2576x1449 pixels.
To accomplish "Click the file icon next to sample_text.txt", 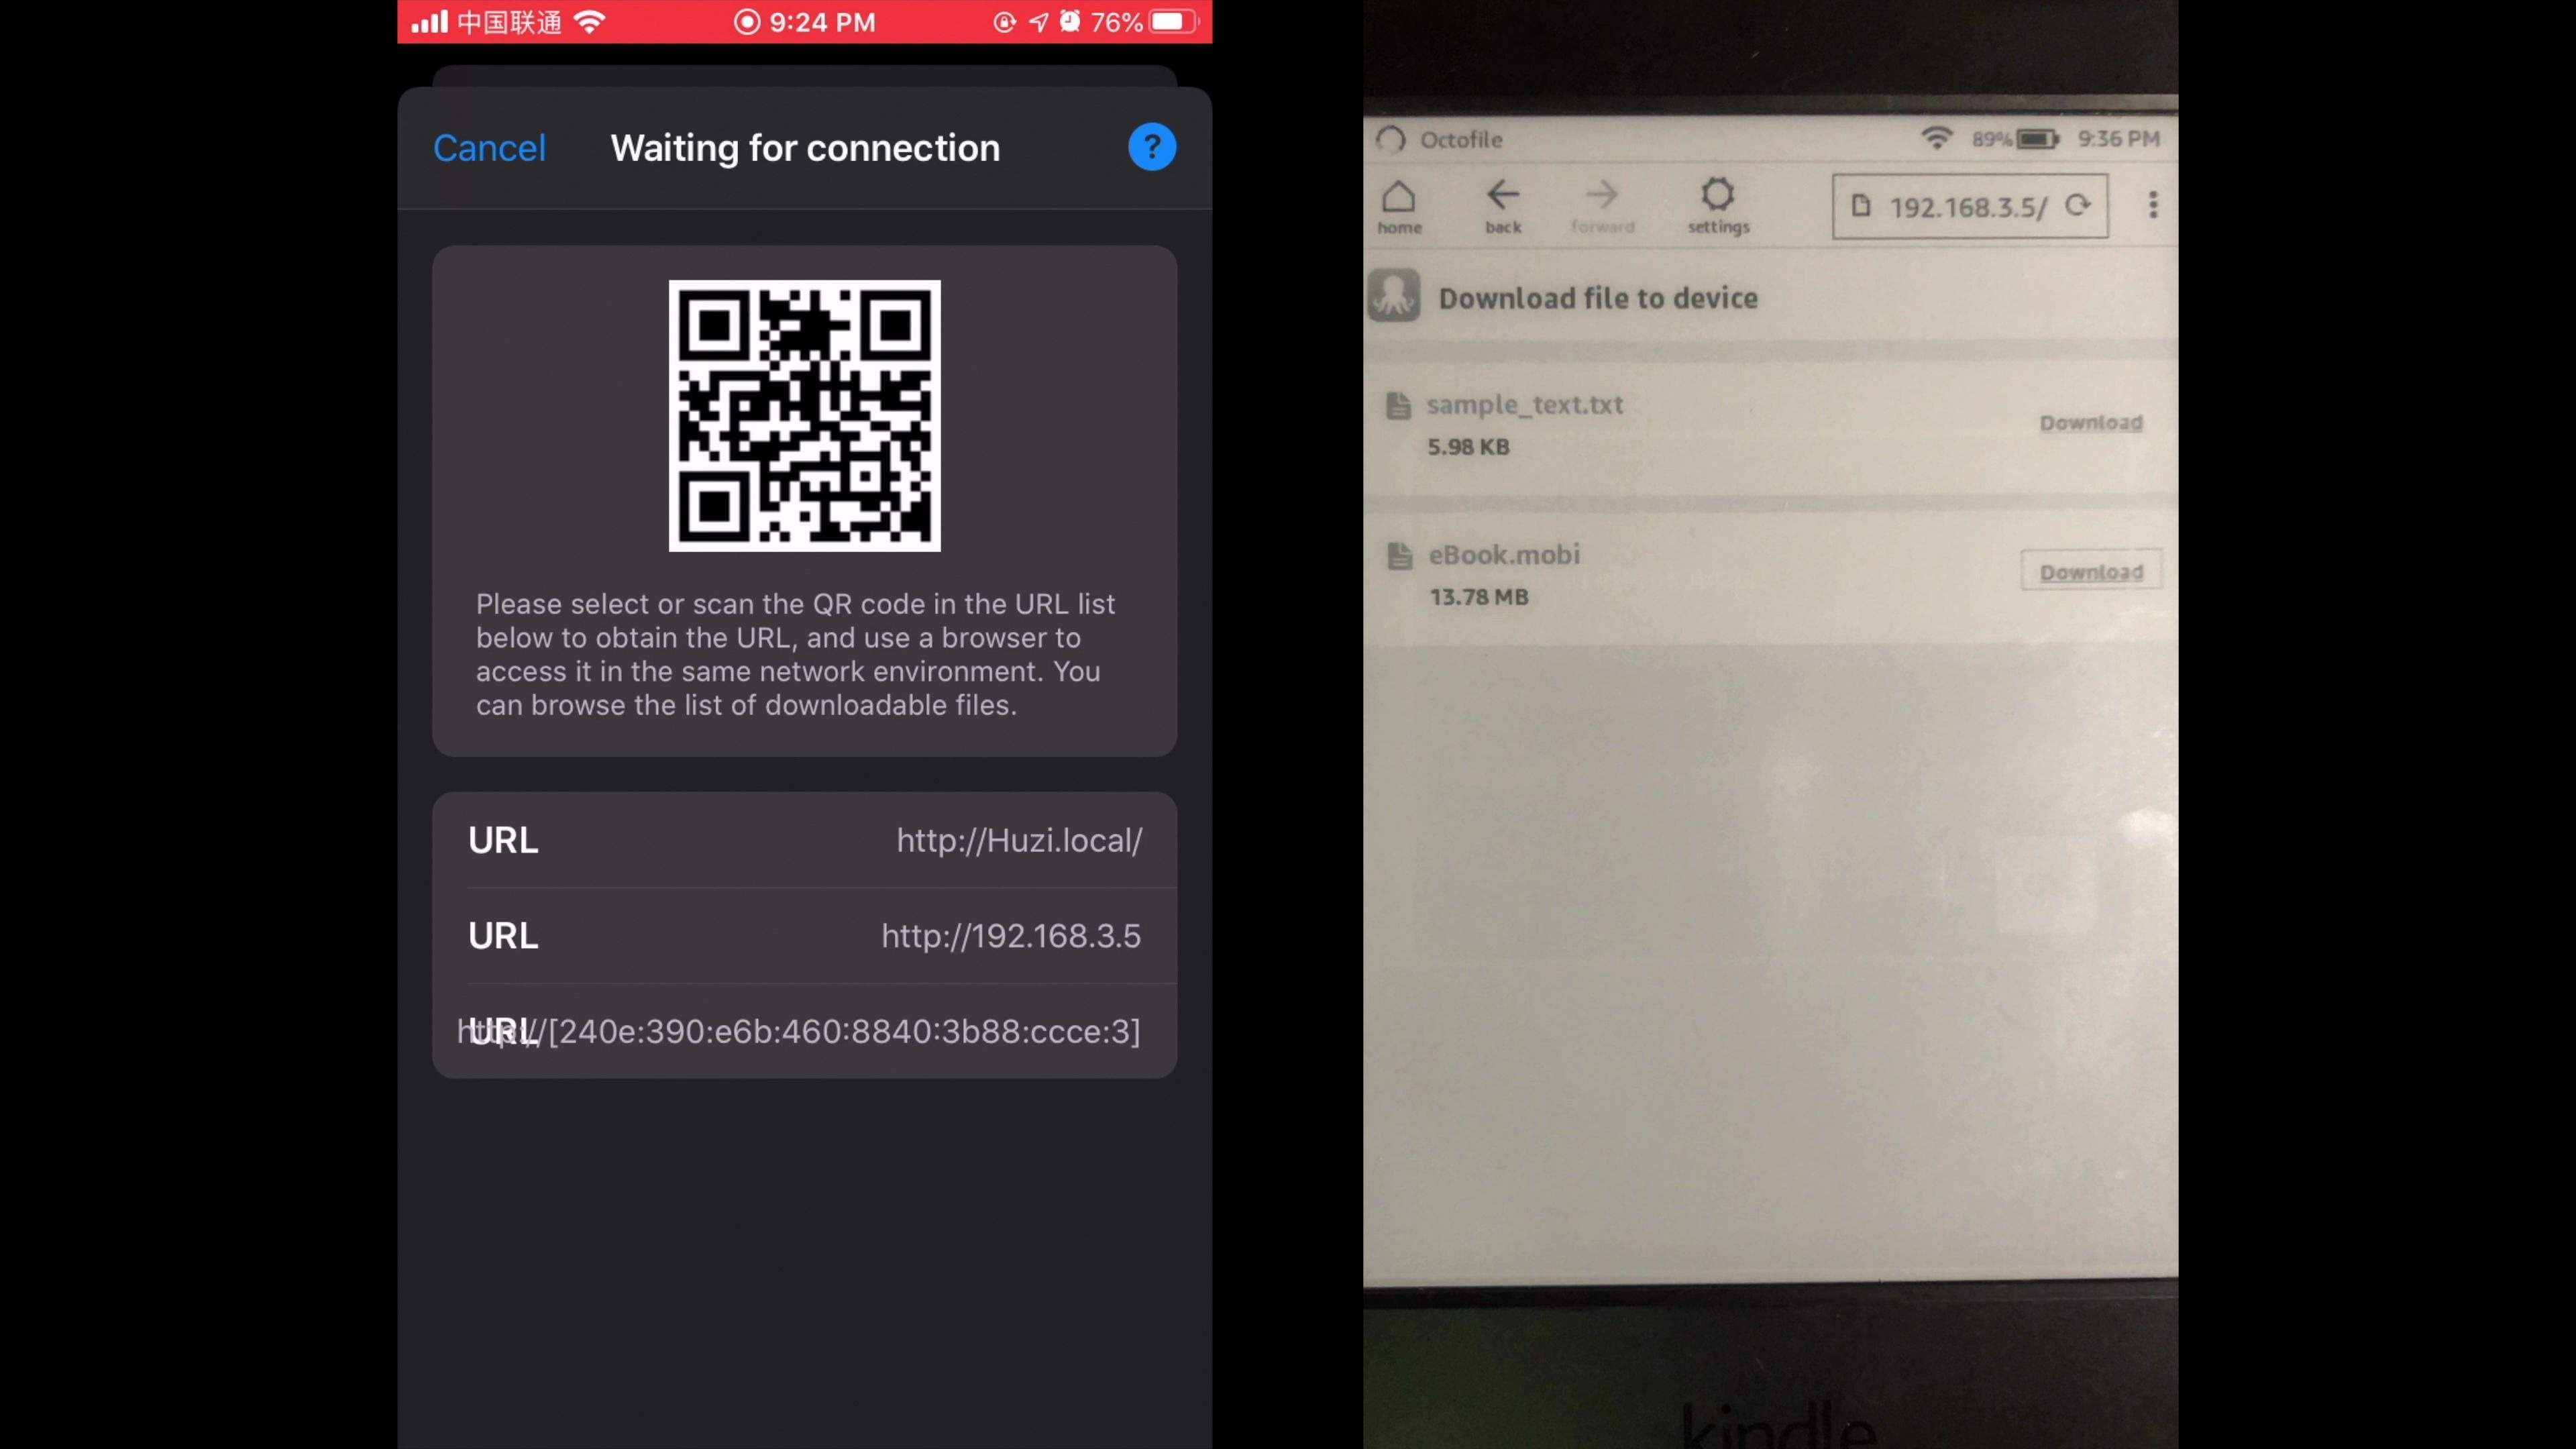I will tap(1398, 403).
